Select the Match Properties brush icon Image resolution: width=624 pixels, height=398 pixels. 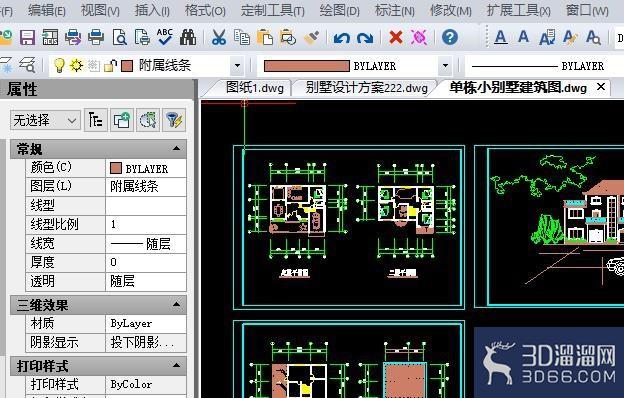(x=312, y=38)
